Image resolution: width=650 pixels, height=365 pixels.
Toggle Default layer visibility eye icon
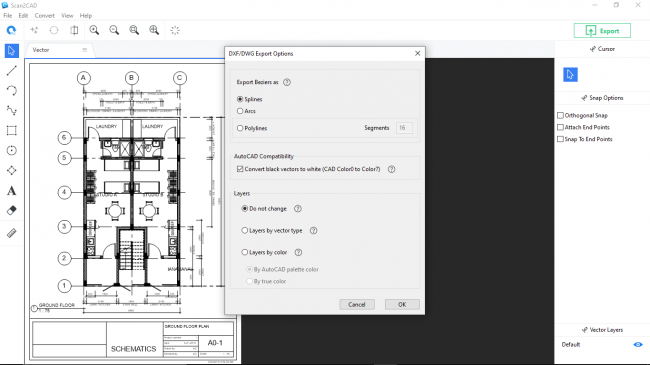point(638,344)
